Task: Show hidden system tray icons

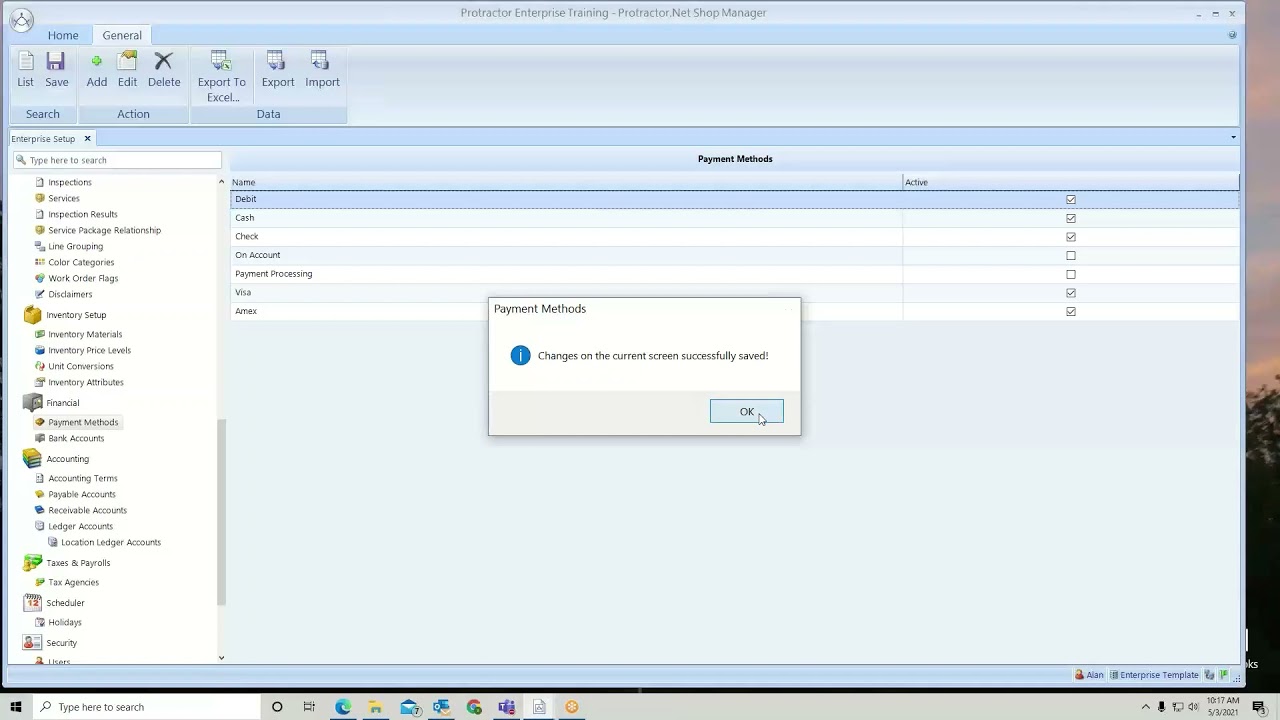Action: [x=1146, y=707]
